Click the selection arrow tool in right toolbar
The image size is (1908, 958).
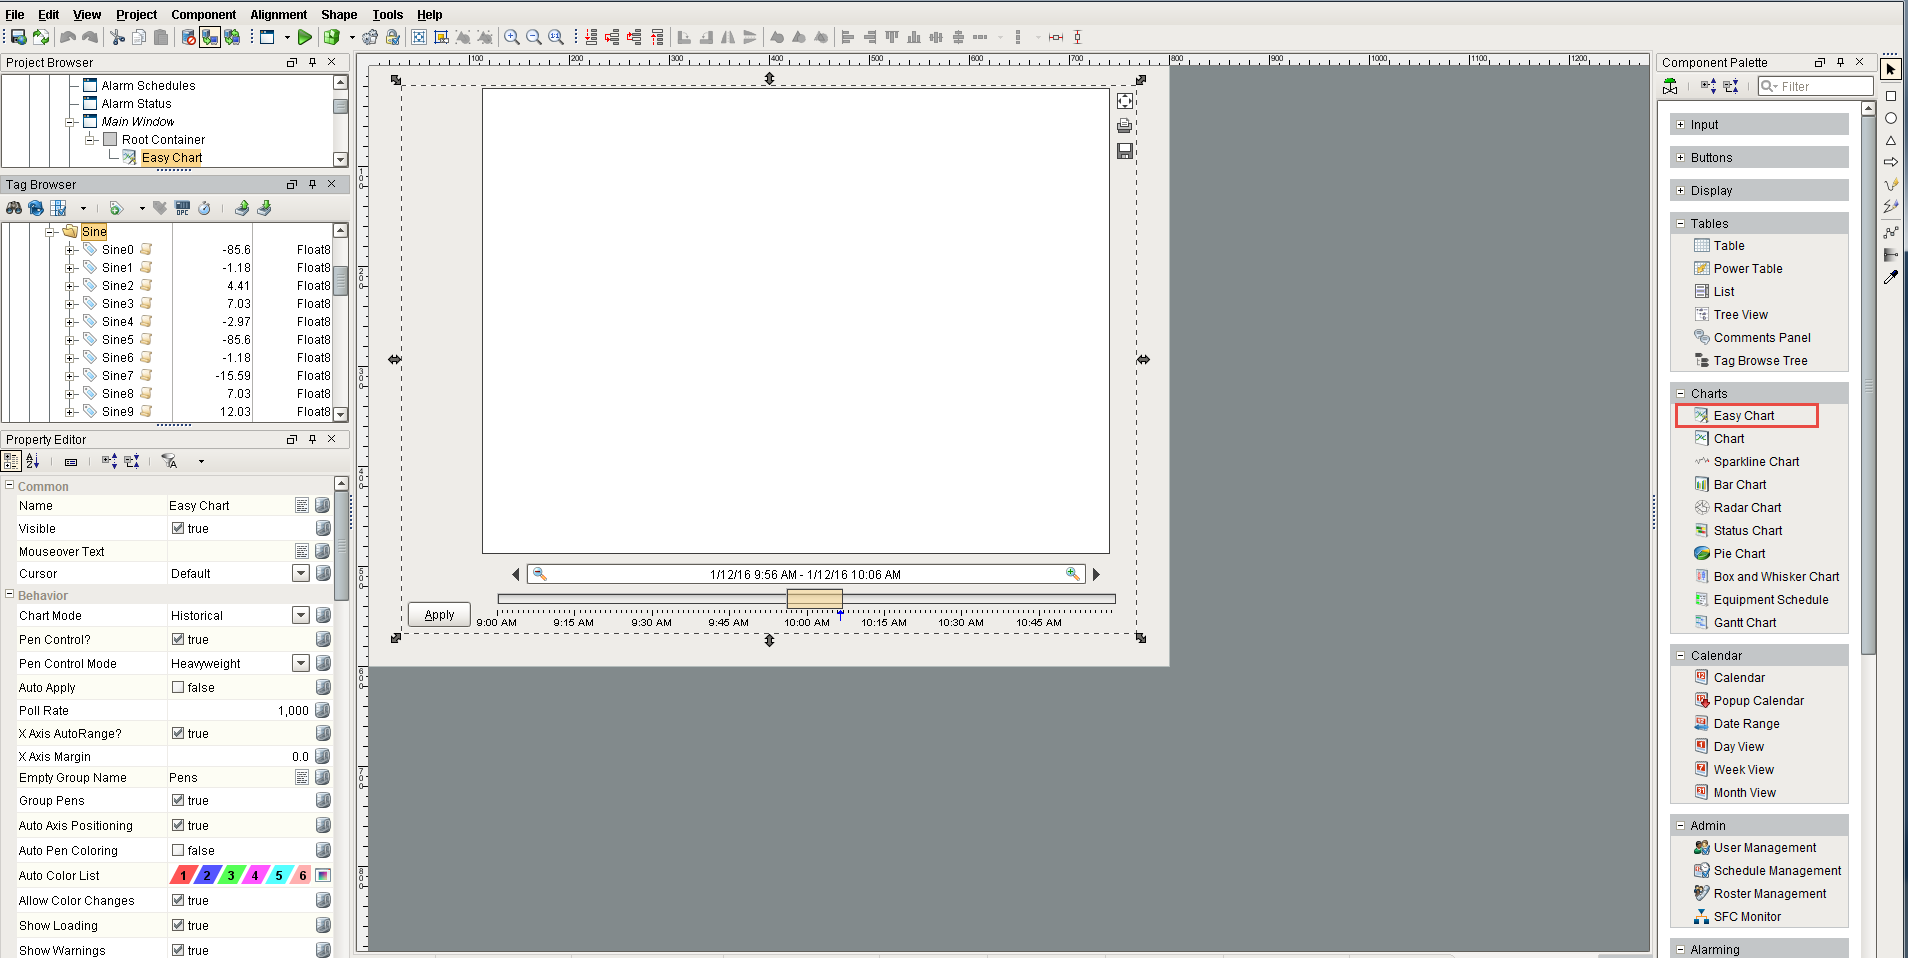[x=1891, y=69]
